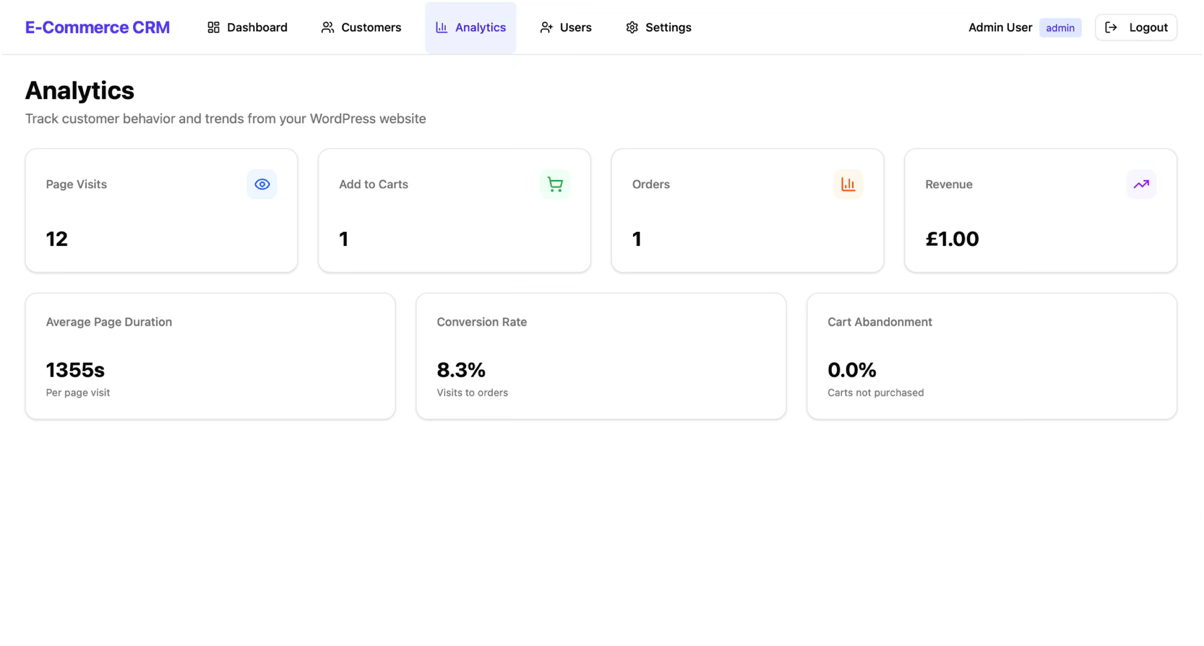Click the Orders card label
This screenshot has width=1204, height=646.
[x=651, y=184]
